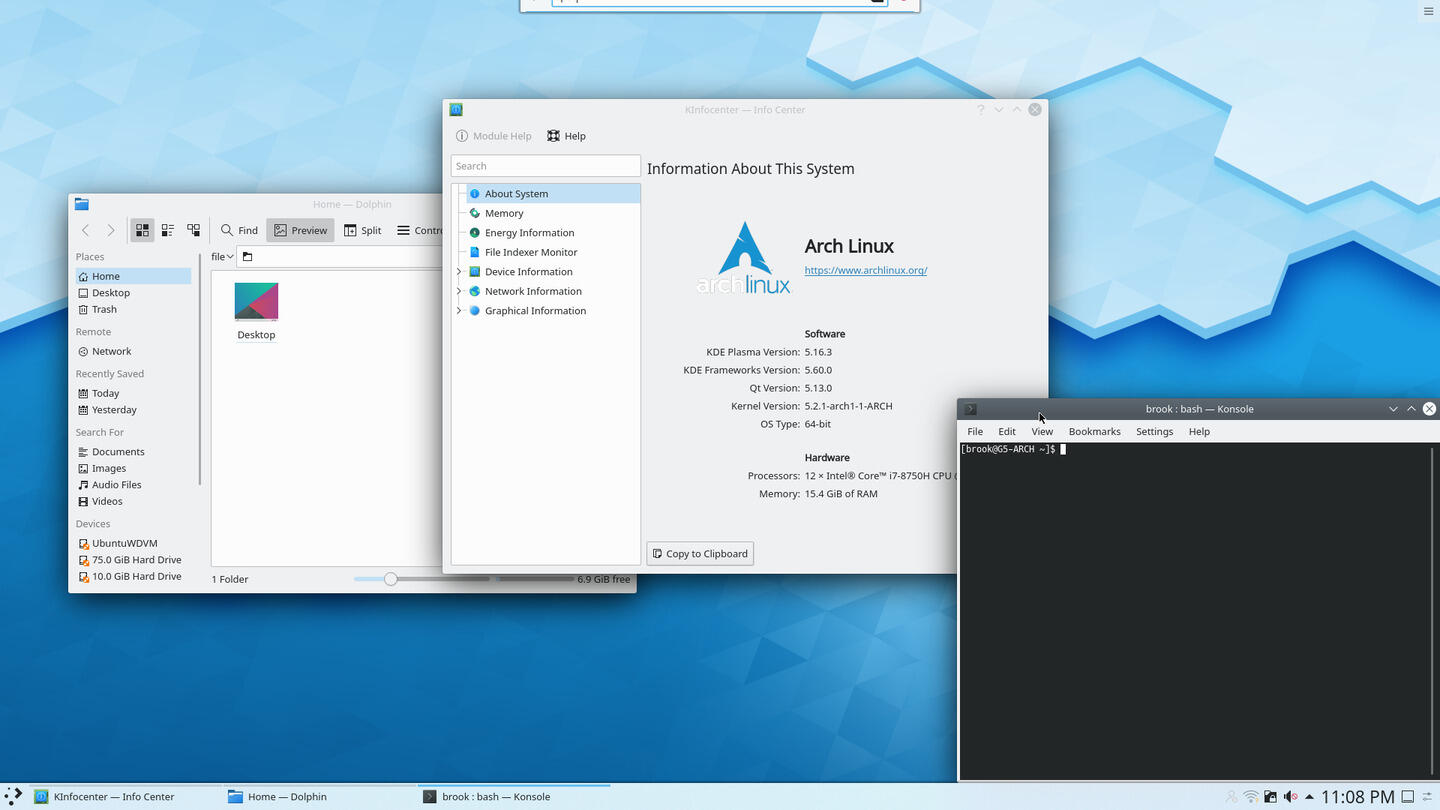
Task: Toggle Preview in Dolphin toolbar
Action: point(300,230)
